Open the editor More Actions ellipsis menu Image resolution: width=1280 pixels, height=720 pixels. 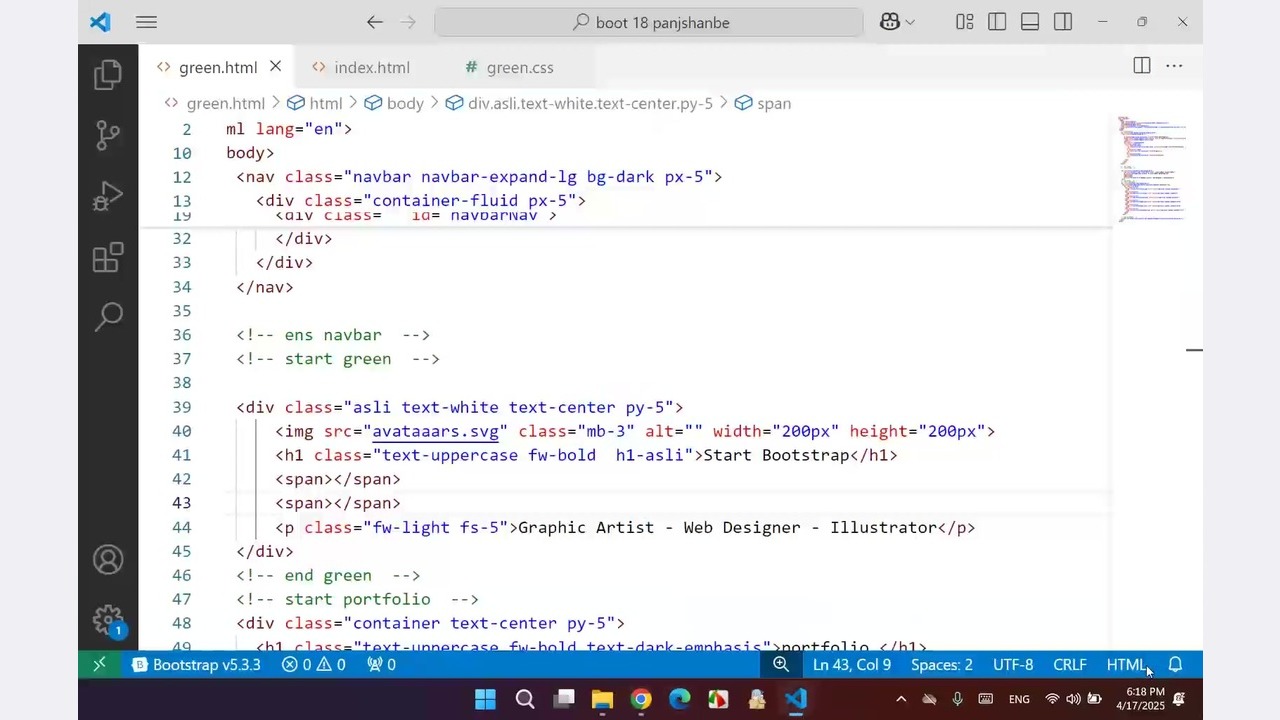click(1174, 66)
